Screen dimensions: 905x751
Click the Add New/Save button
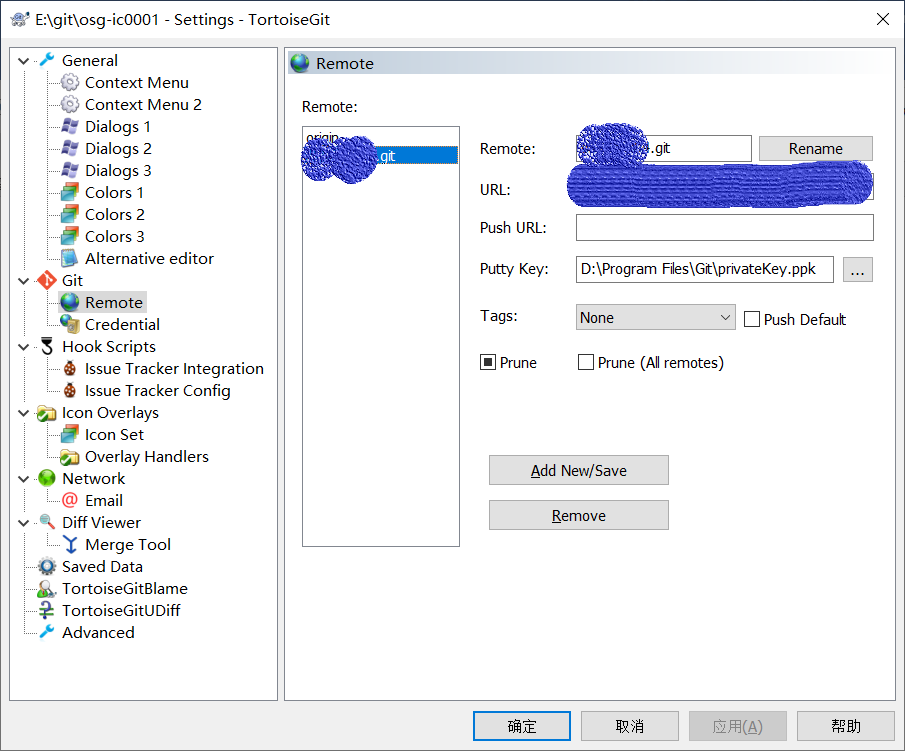578,470
